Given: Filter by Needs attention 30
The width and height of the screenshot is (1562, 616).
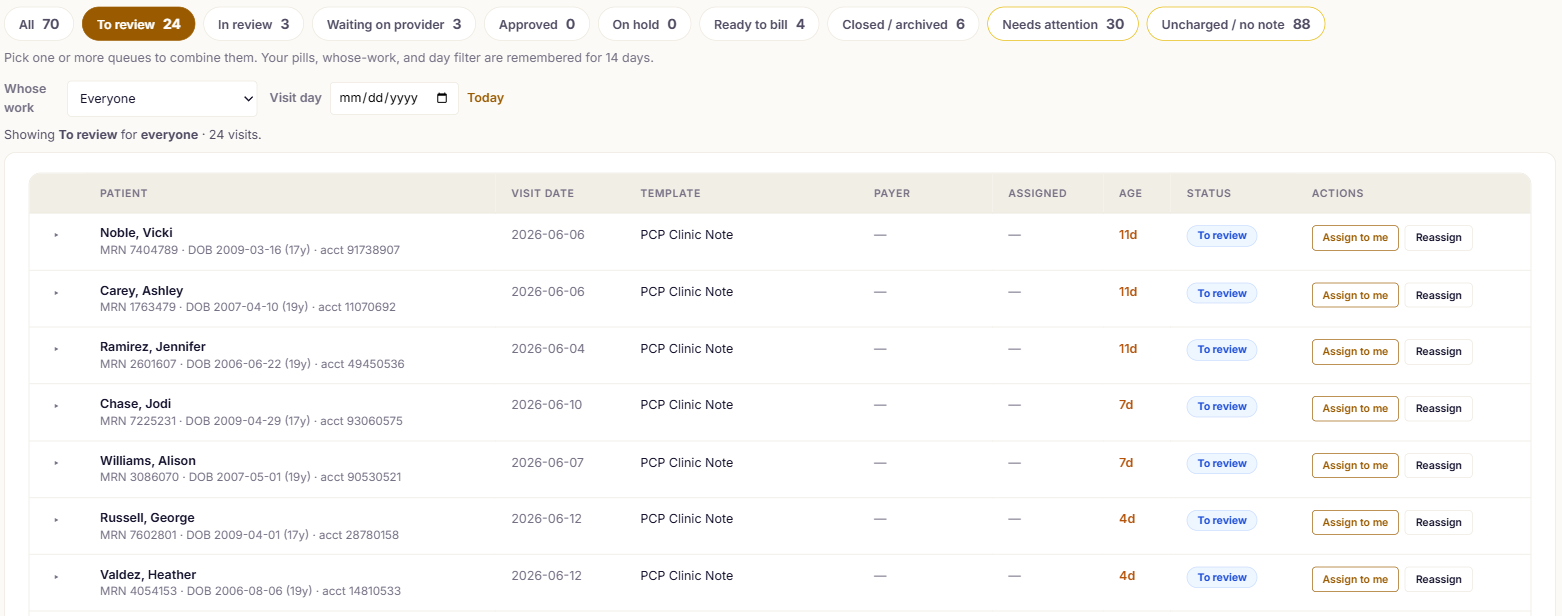Looking at the screenshot, I should [1063, 24].
